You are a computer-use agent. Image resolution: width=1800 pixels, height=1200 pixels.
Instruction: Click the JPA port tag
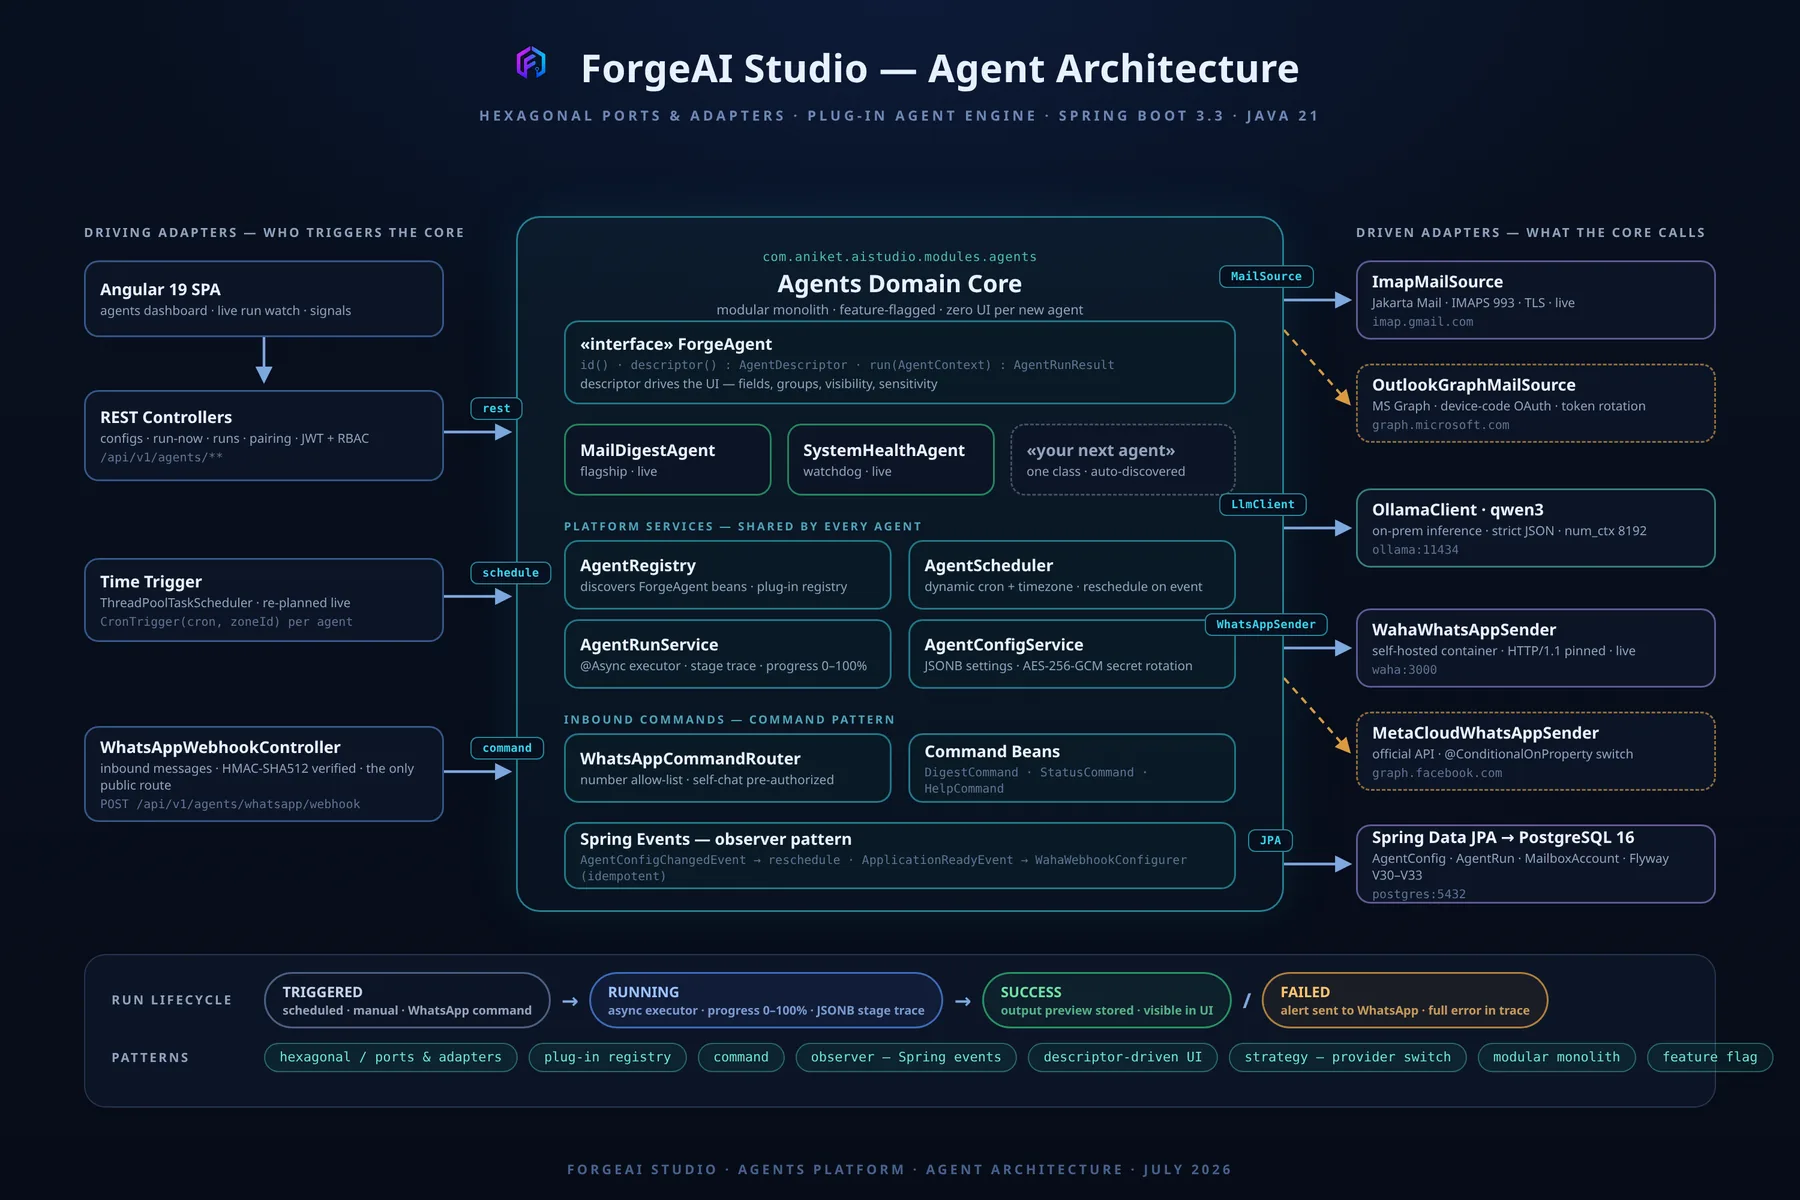(x=1271, y=840)
